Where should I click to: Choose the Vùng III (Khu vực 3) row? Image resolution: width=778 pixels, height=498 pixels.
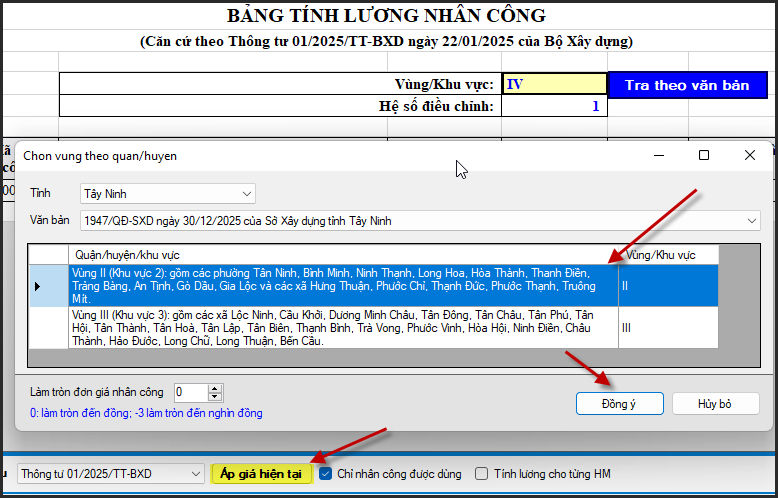click(x=342, y=327)
